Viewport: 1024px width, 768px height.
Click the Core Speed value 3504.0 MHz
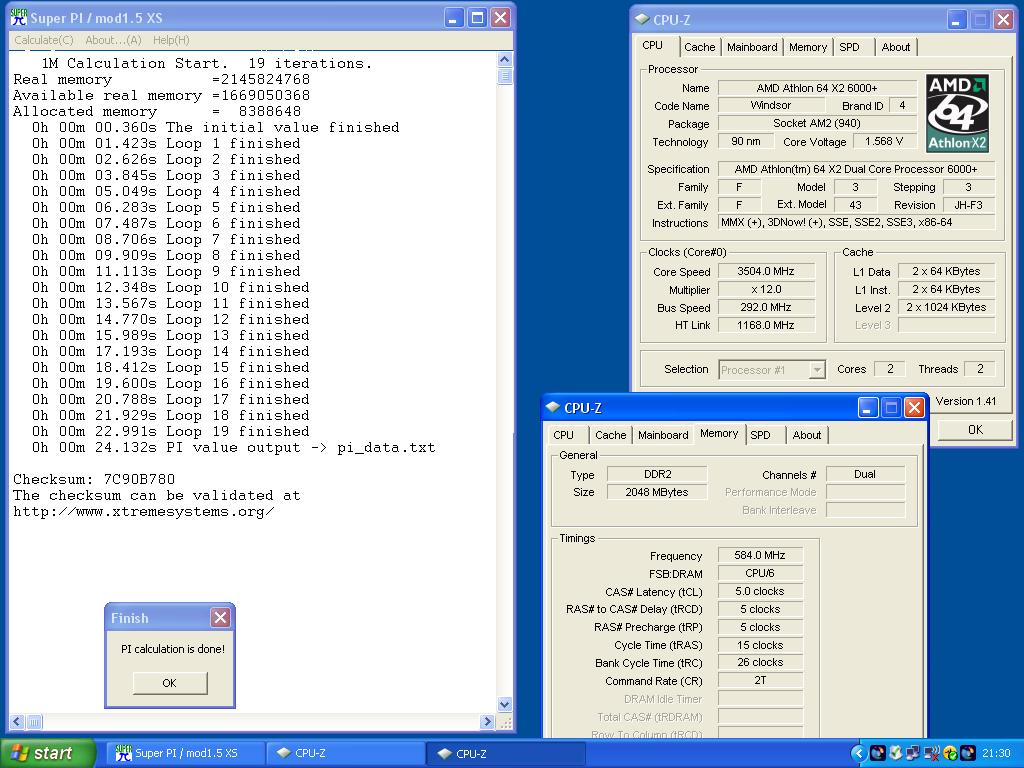point(766,271)
